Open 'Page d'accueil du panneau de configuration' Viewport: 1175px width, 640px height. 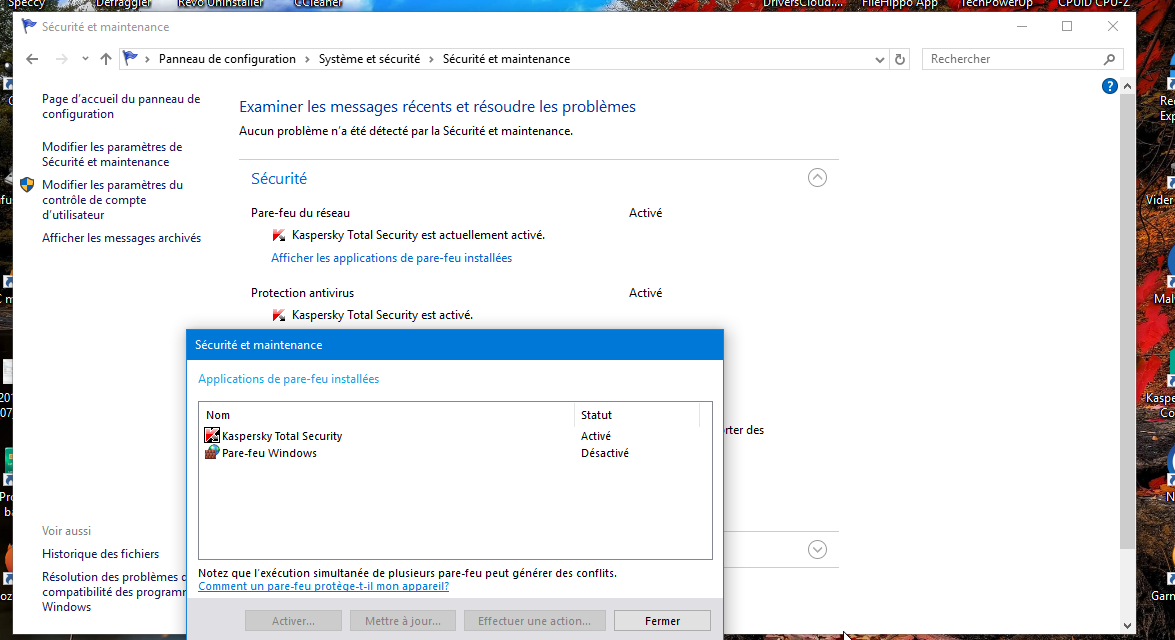[121, 106]
